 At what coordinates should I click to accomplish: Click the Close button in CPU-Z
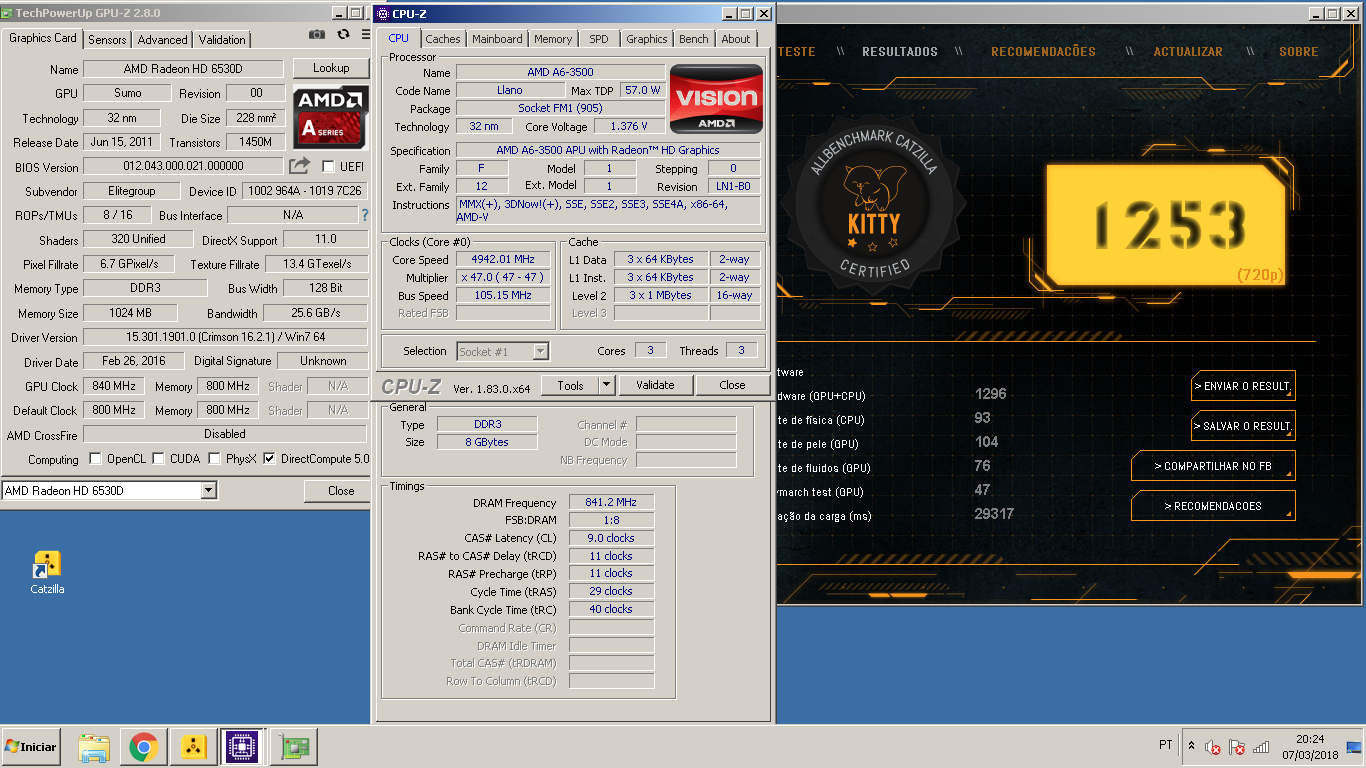(732, 385)
